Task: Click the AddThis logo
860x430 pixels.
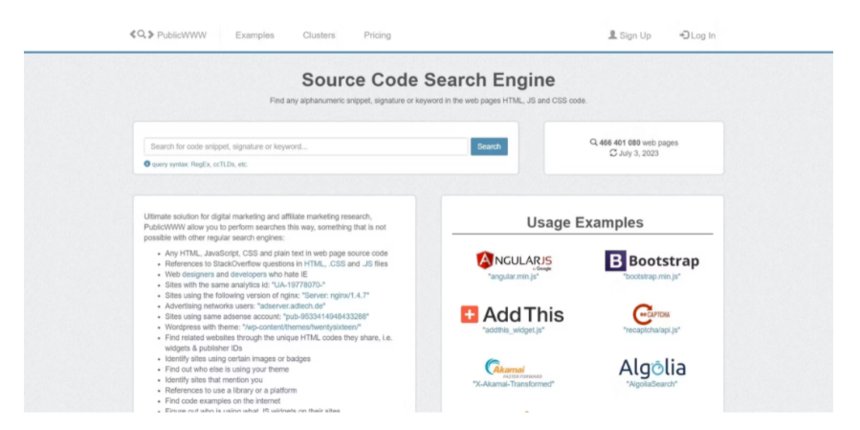Action: tap(512, 314)
